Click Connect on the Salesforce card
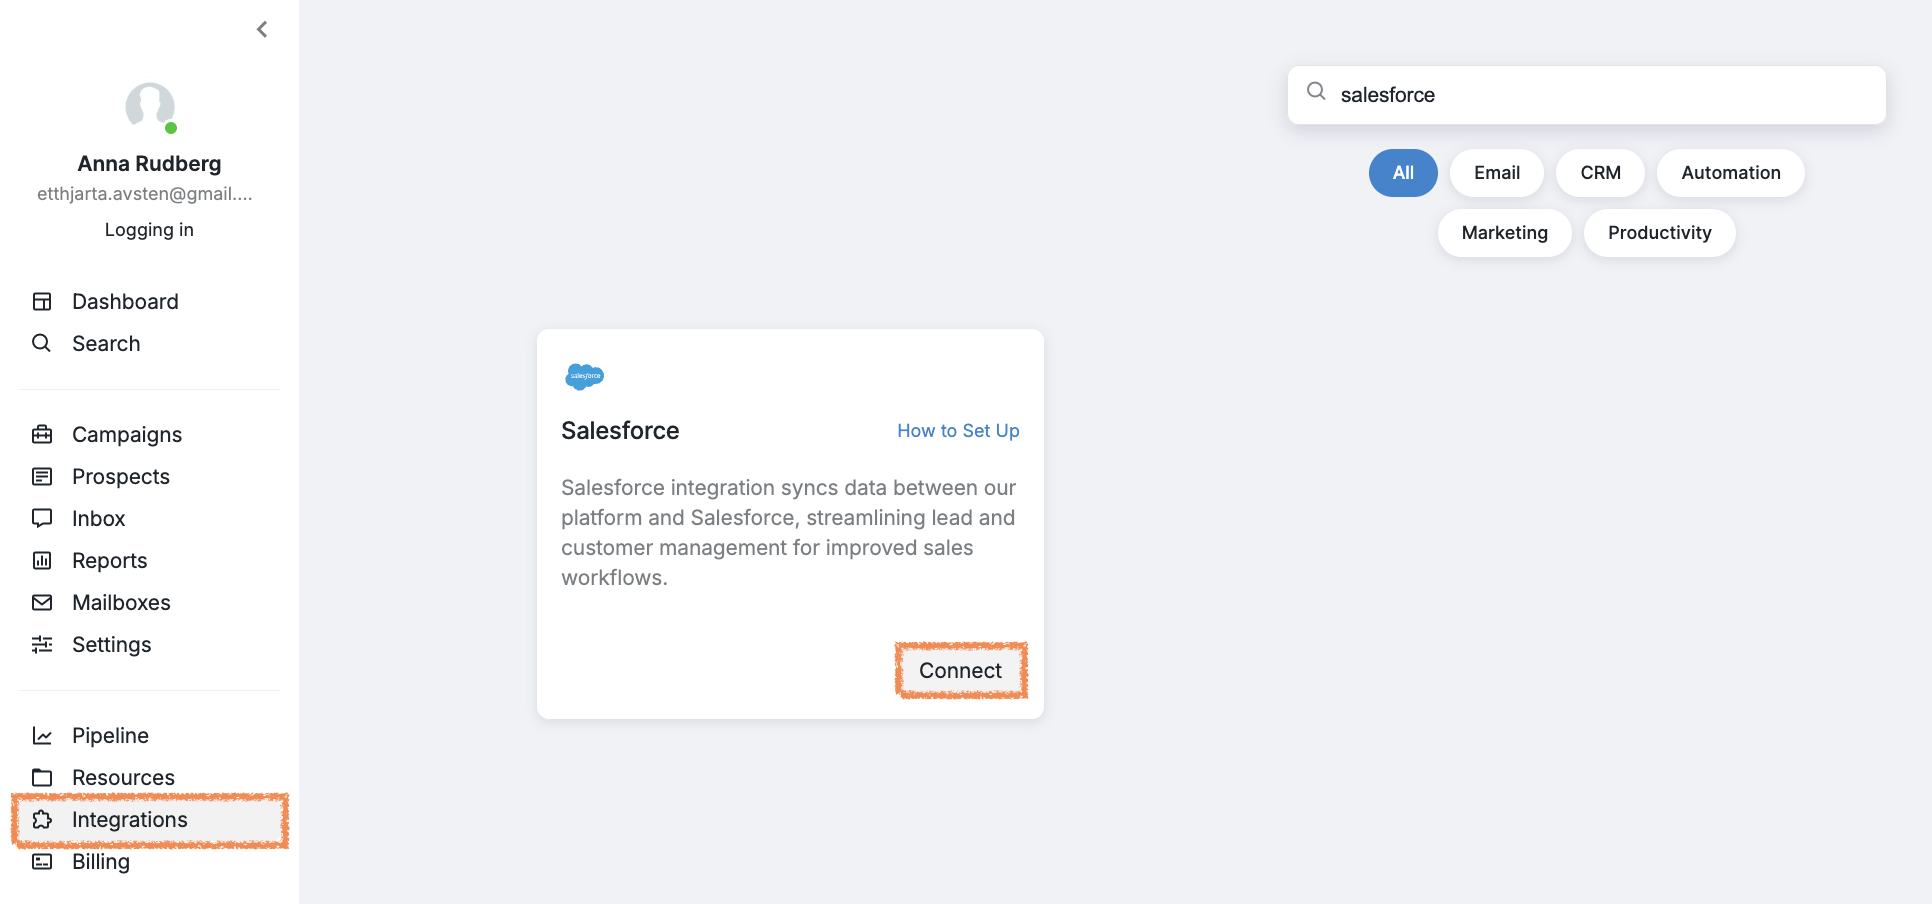 [x=960, y=670]
